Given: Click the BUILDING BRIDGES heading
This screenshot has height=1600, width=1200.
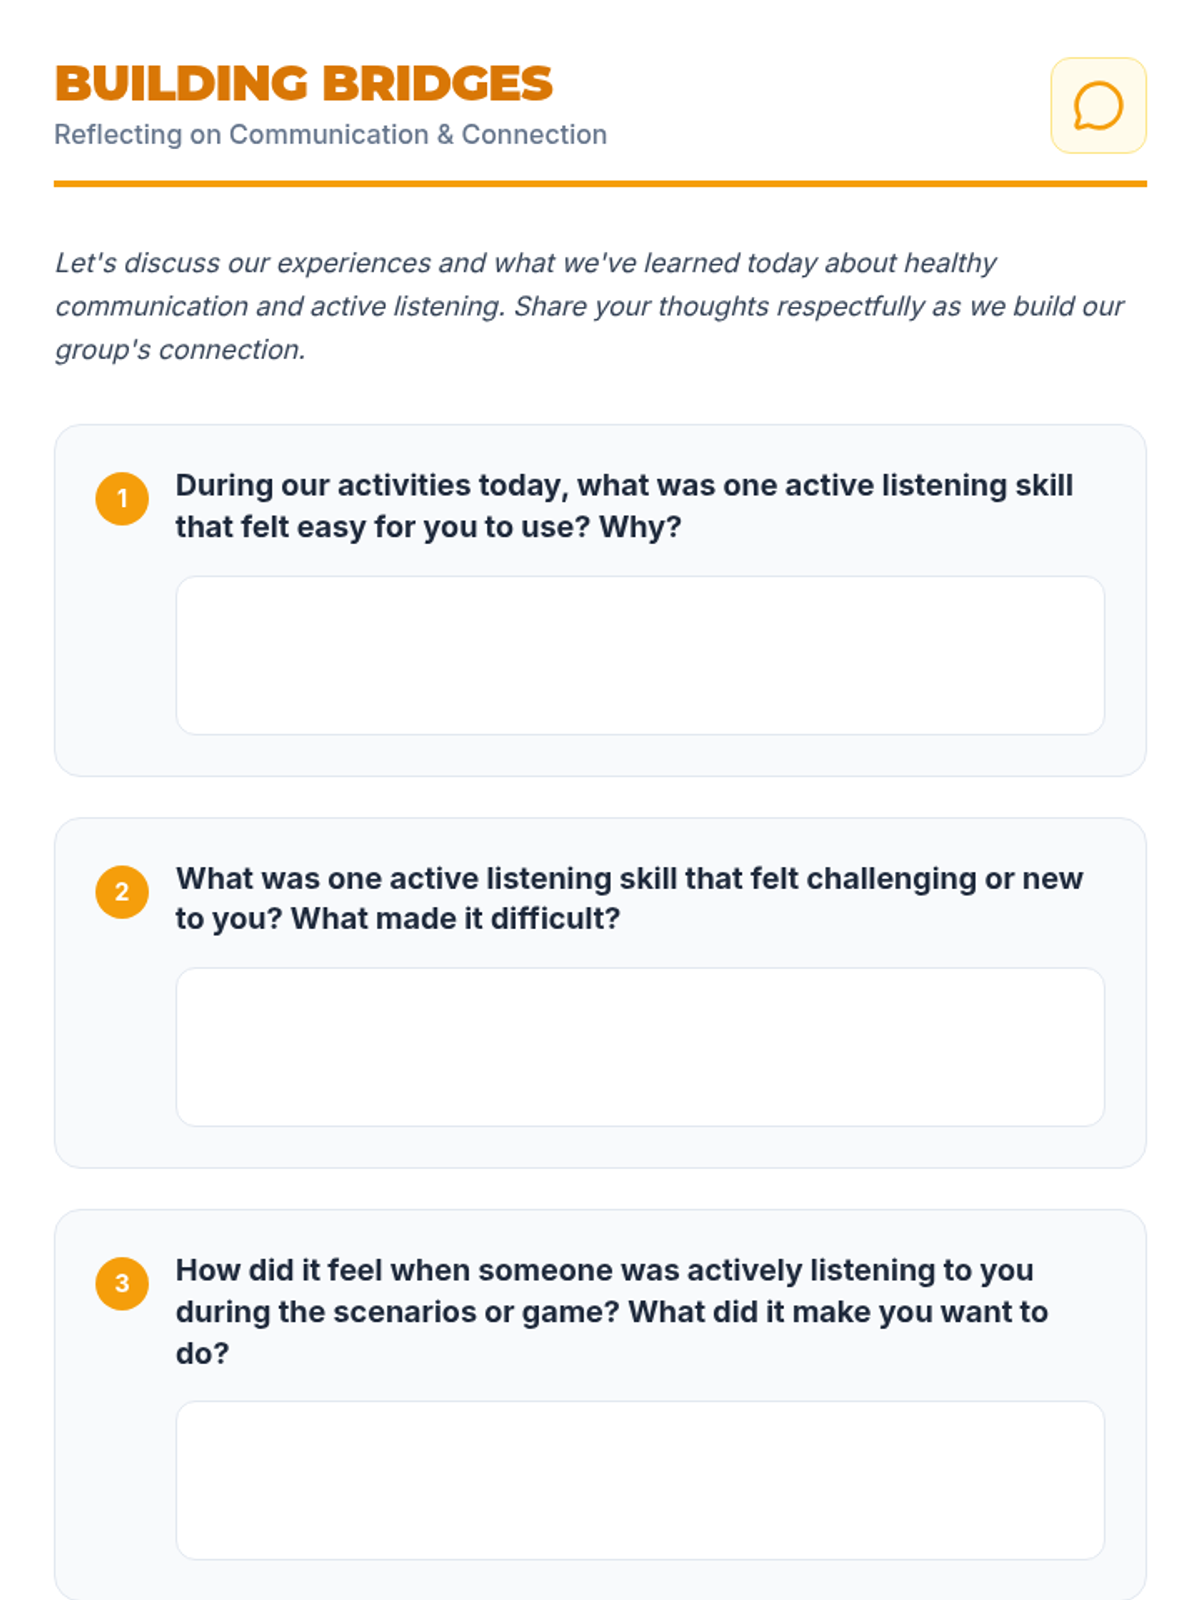Looking at the screenshot, I should [x=303, y=83].
